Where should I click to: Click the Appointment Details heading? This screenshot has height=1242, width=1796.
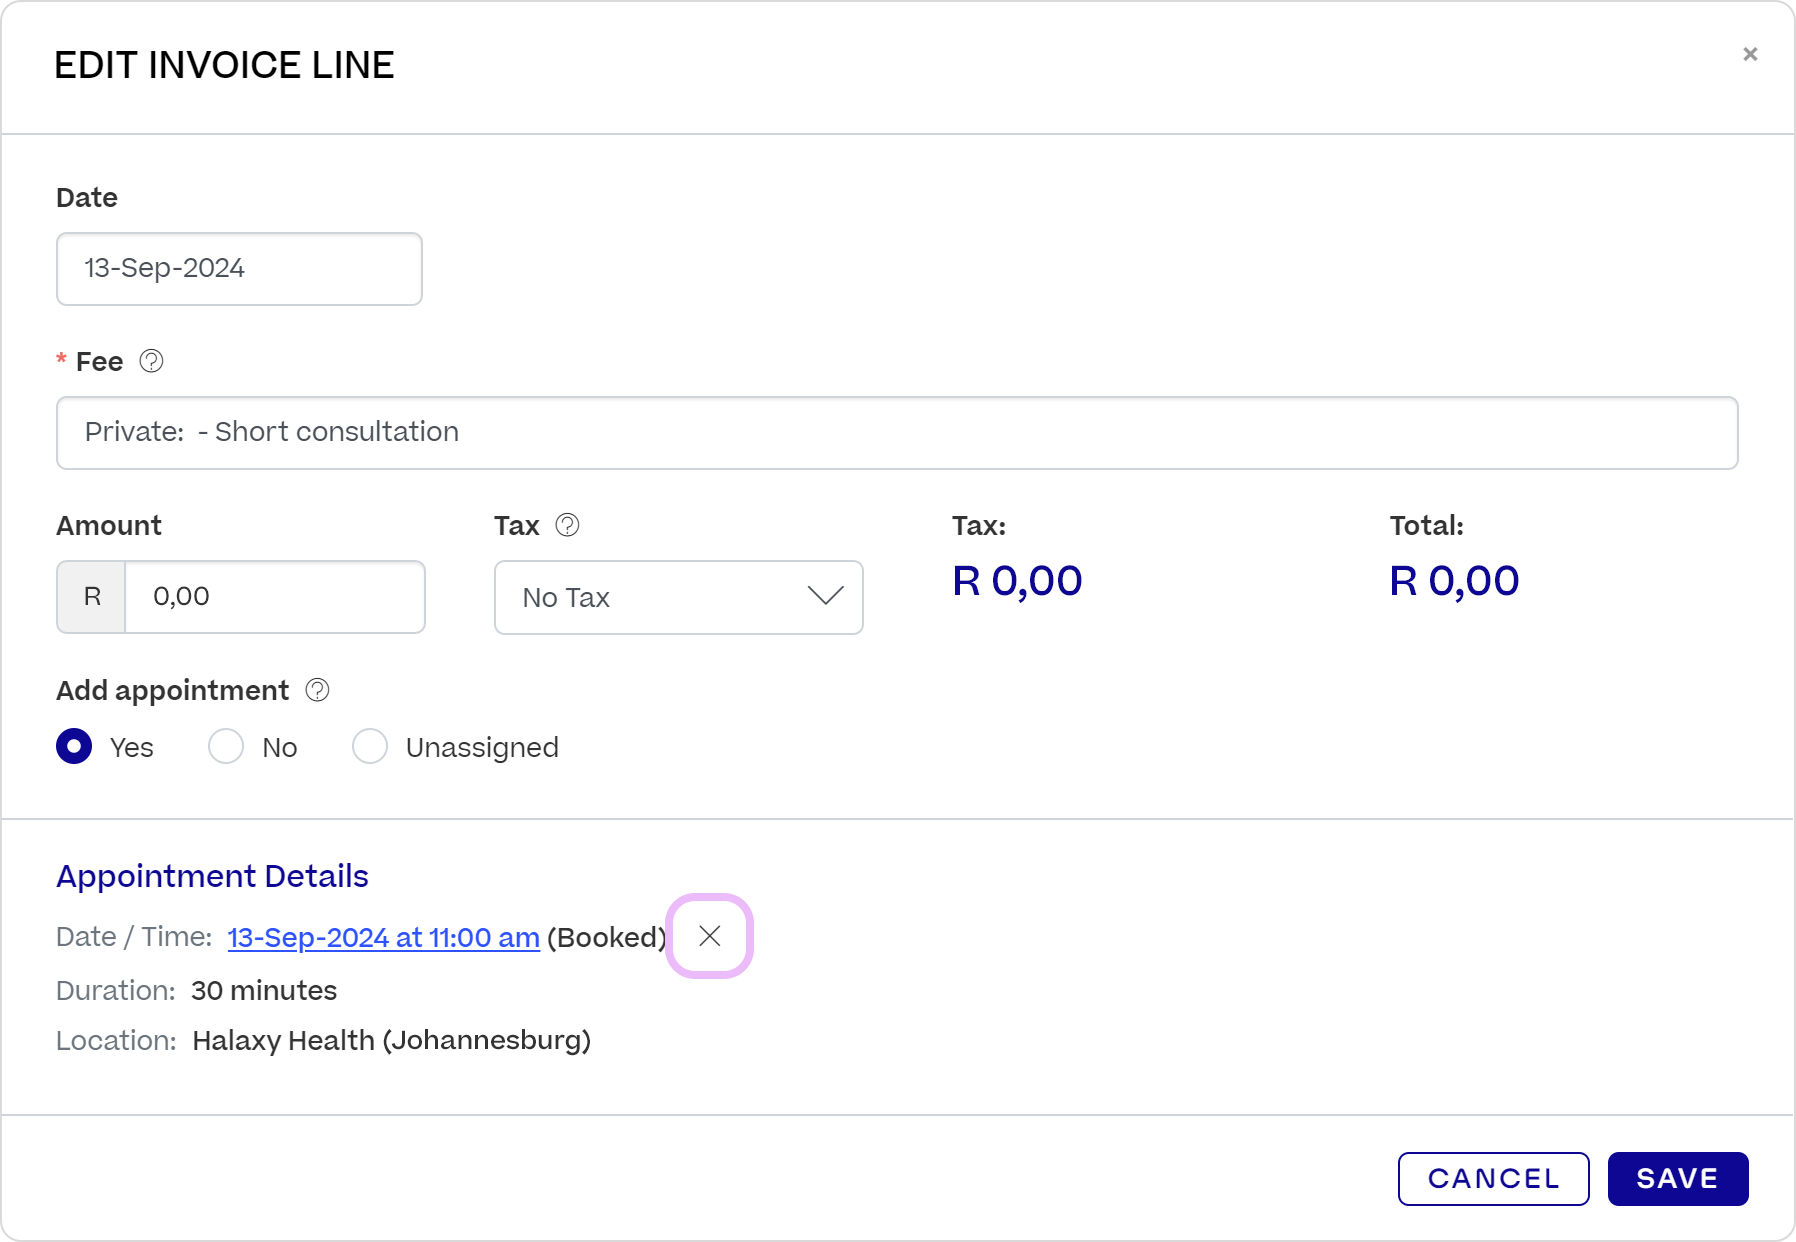[x=212, y=877]
